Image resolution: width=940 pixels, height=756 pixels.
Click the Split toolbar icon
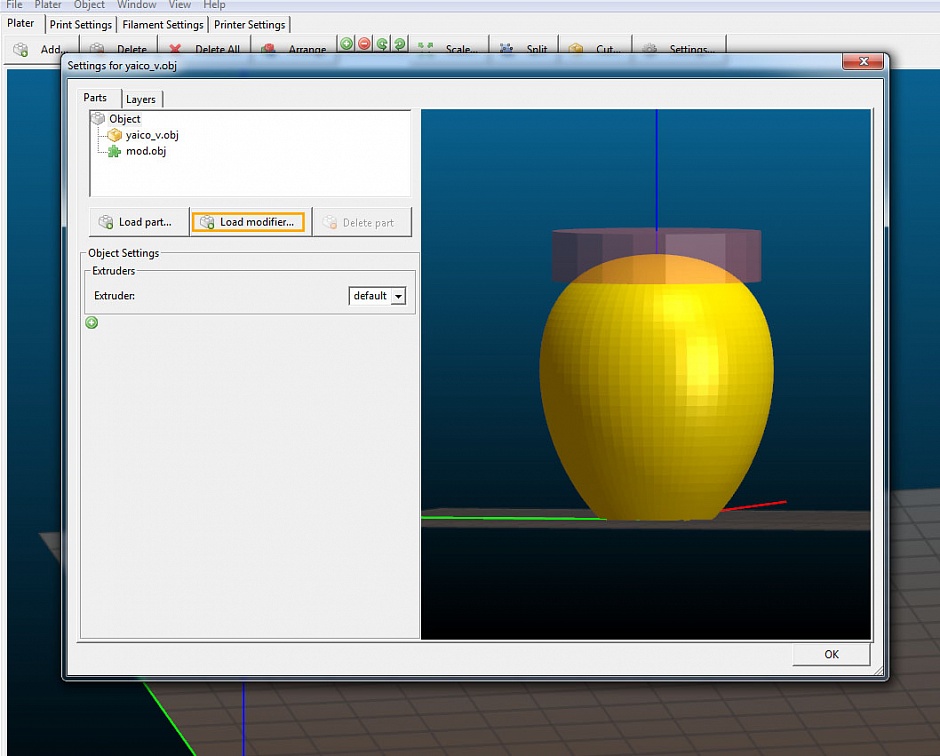click(523, 48)
